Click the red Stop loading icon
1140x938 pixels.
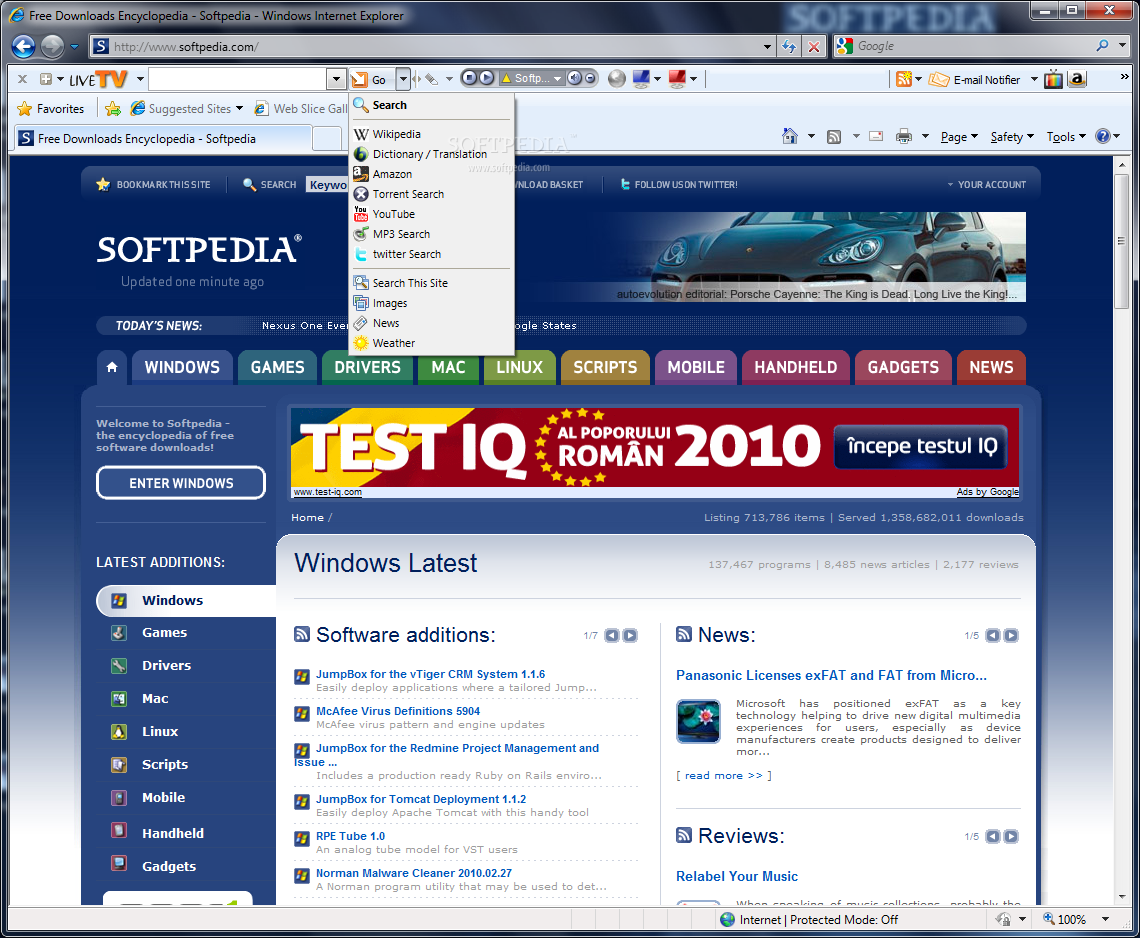pos(814,47)
